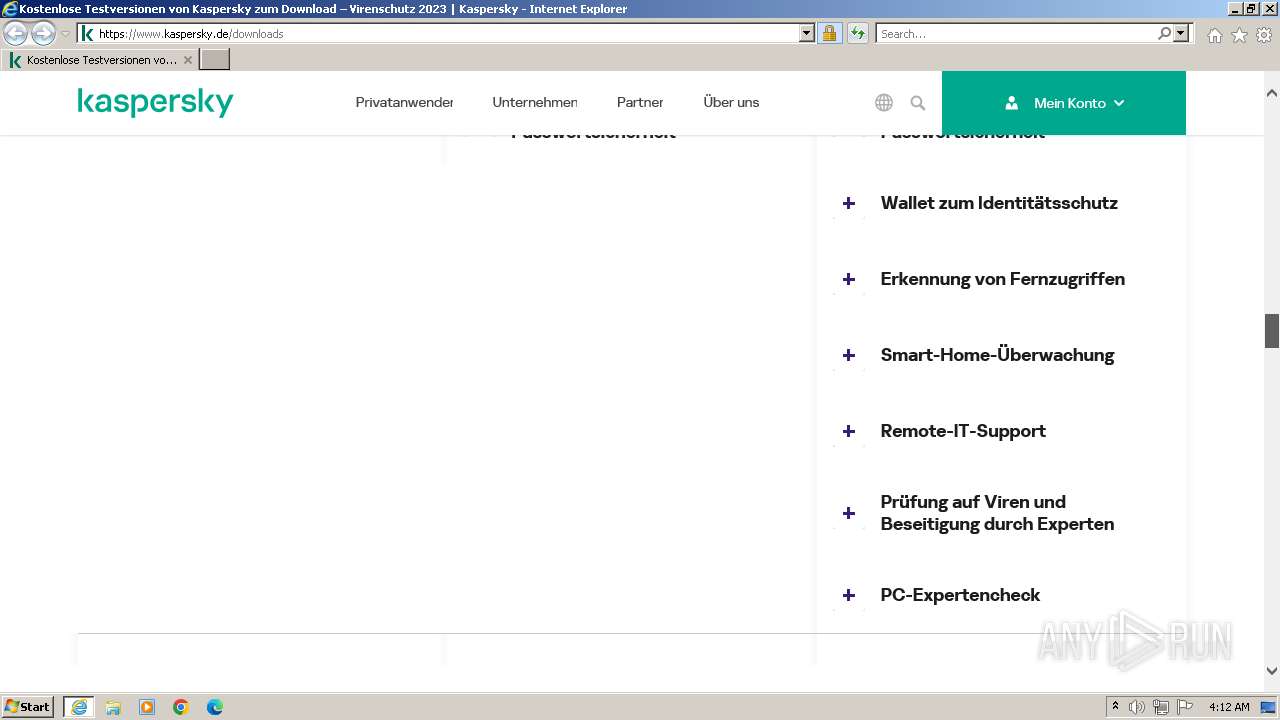Open IE tools gear icon
This screenshot has height=720, width=1280.
point(1264,34)
